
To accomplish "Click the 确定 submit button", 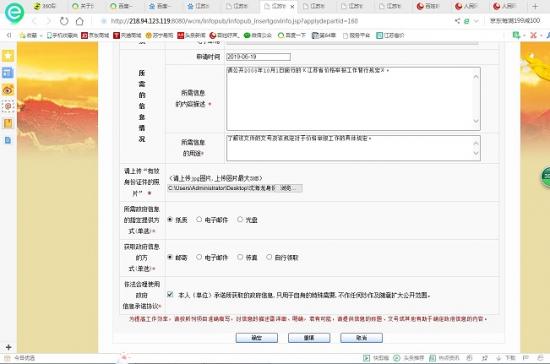I will click(257, 338).
